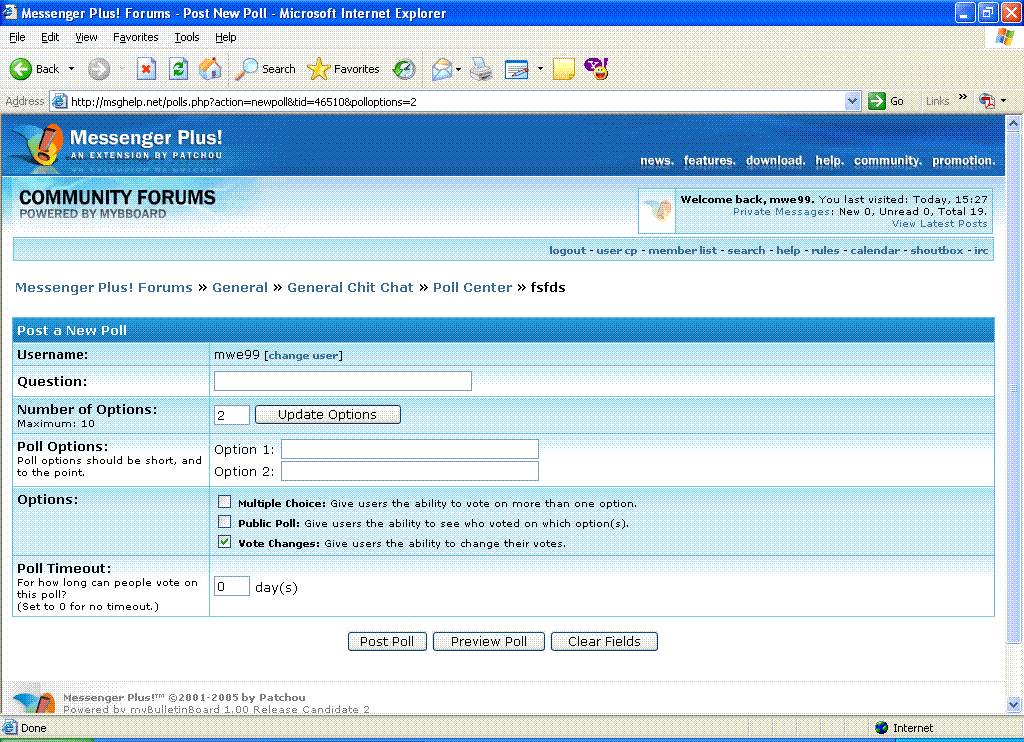Open the Tools menu
Viewport: 1024px width, 742px height.
click(x=186, y=37)
